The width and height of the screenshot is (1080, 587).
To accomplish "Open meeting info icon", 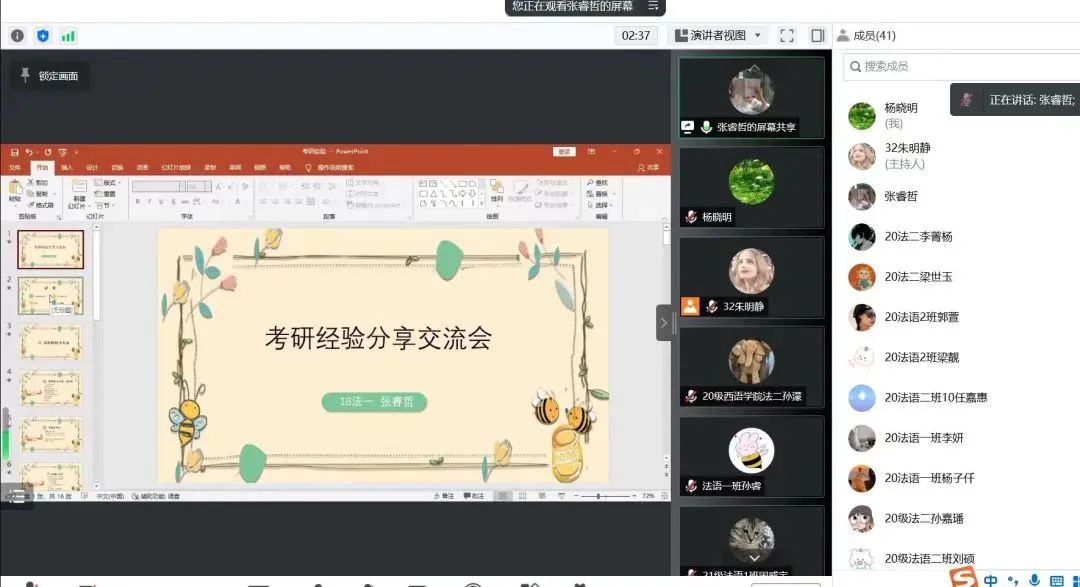I will (17, 36).
